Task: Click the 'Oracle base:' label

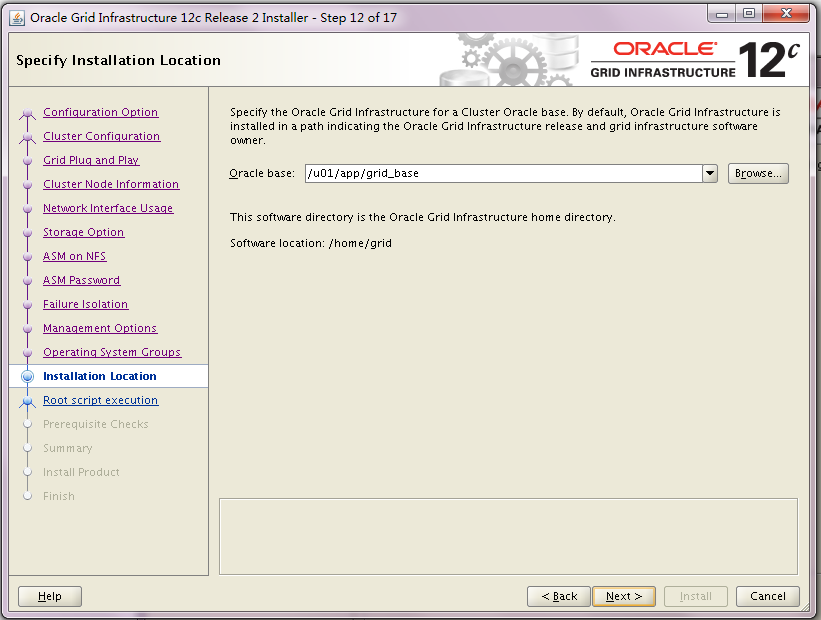Action: [262, 173]
